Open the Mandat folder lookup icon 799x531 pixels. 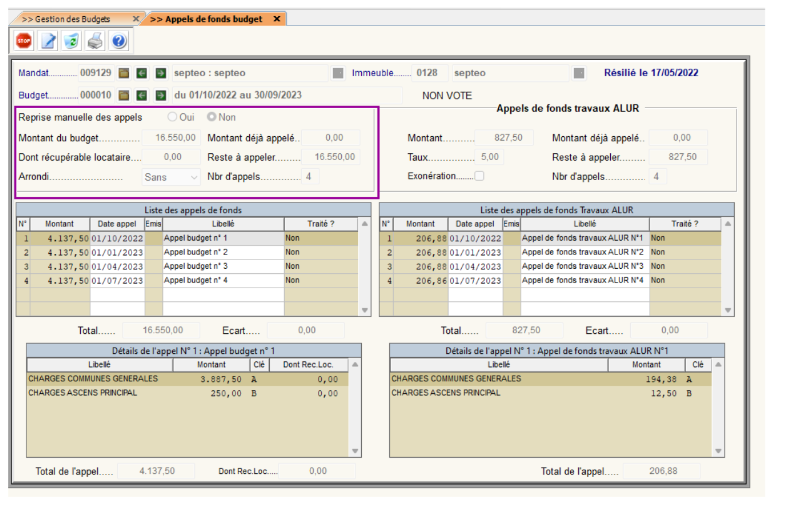click(124, 73)
